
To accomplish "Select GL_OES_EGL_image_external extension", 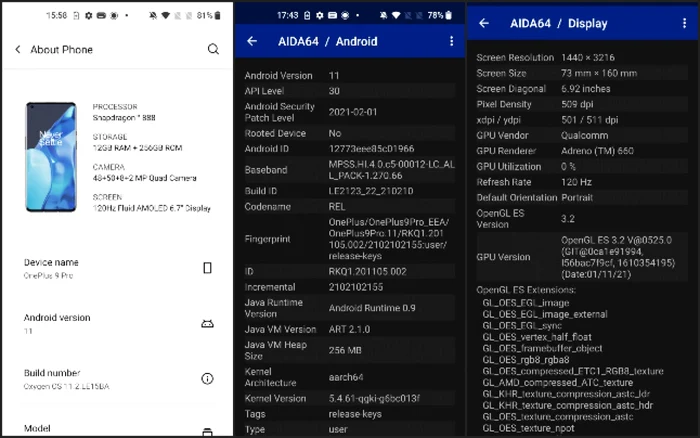I will [x=545, y=314].
